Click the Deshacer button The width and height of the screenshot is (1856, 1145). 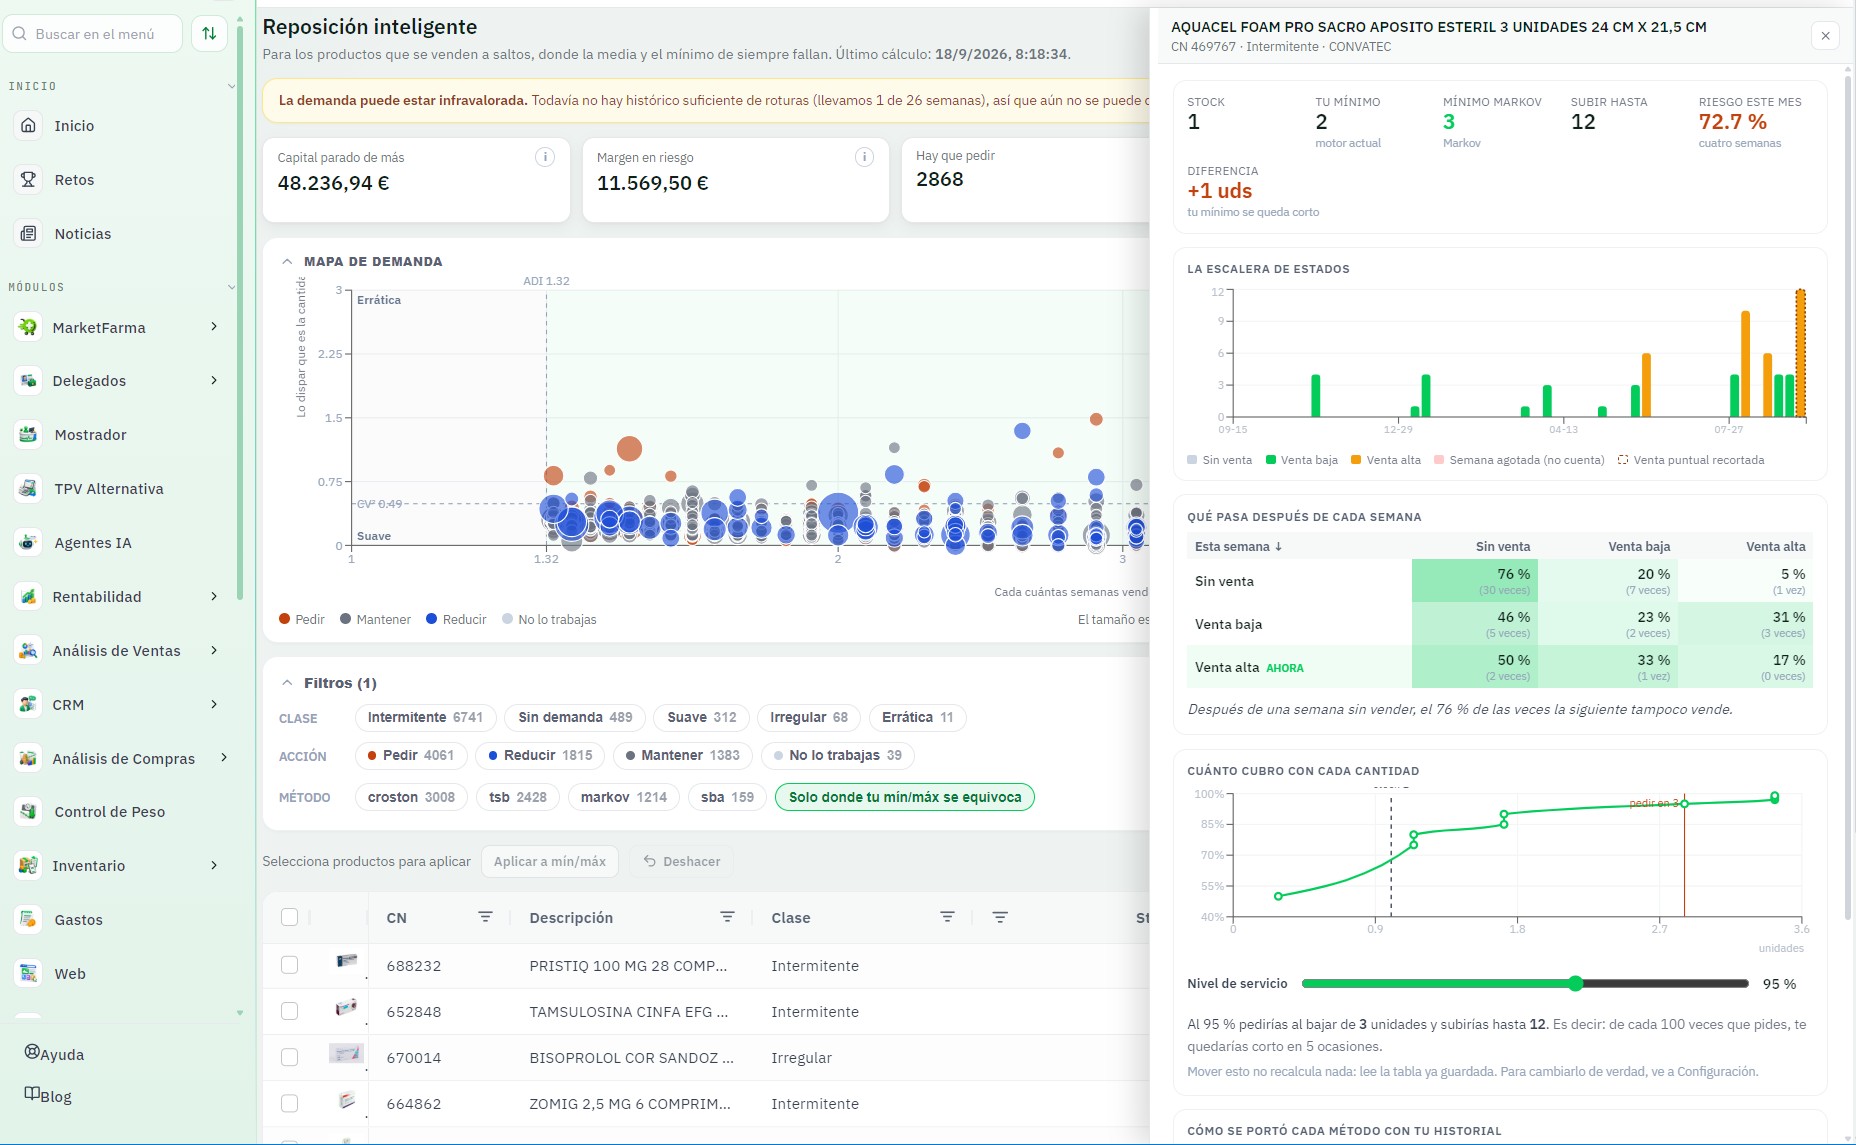pyautogui.click(x=681, y=861)
